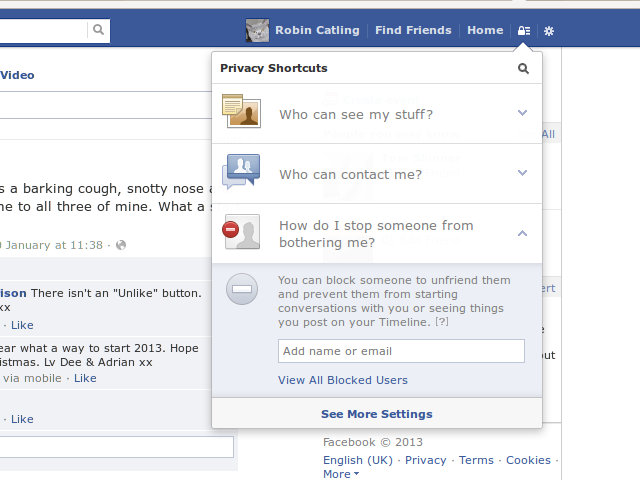Click See More Settings
640x480 pixels.
[x=377, y=414]
